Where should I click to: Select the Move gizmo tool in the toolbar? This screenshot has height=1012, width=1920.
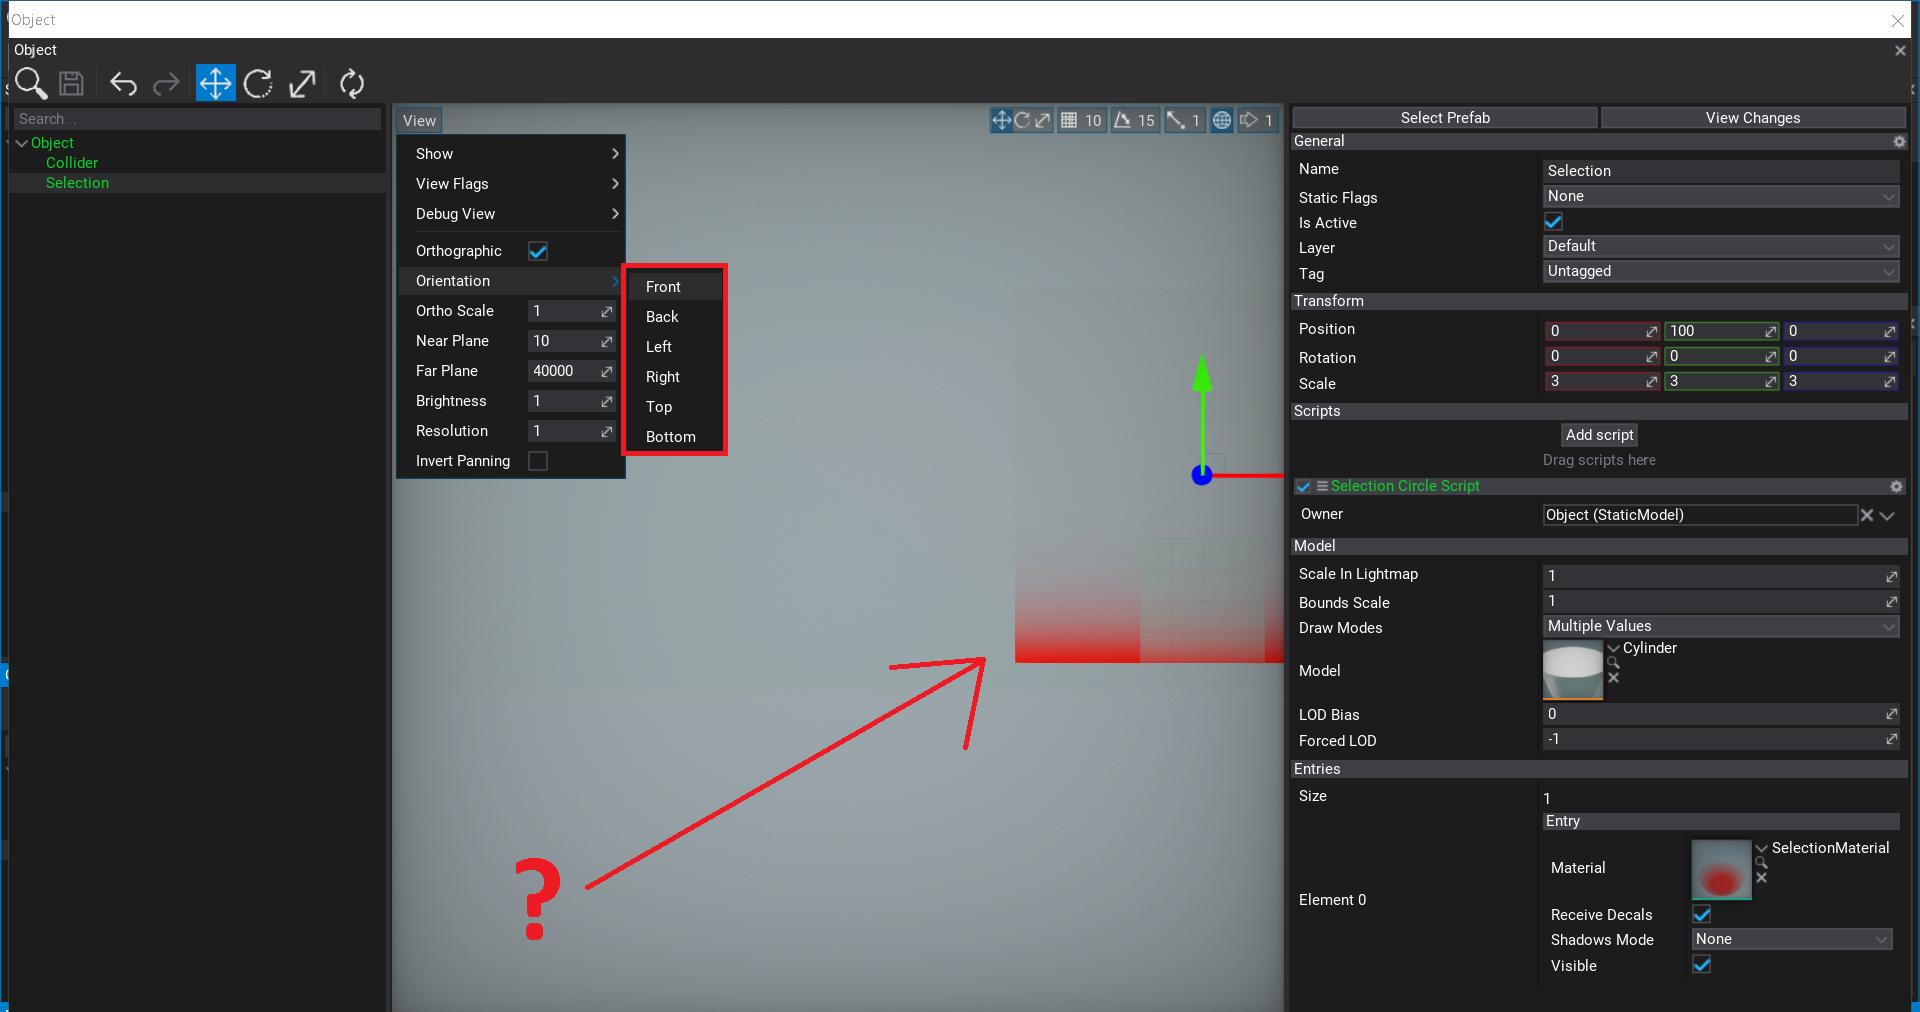pyautogui.click(x=215, y=83)
